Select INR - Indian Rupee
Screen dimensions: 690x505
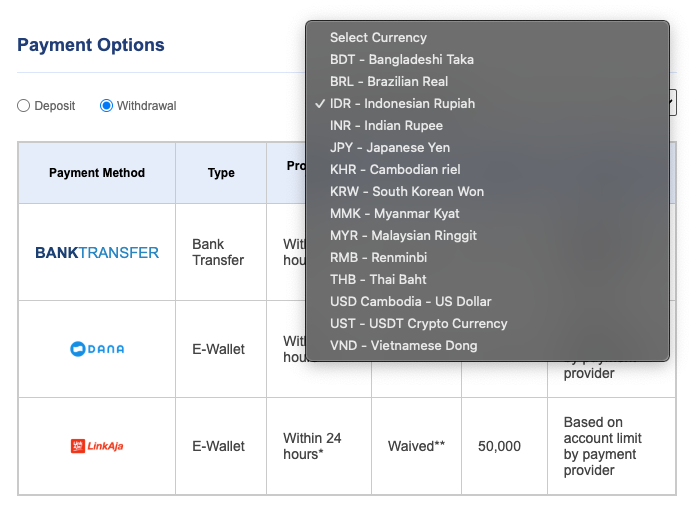tap(386, 126)
